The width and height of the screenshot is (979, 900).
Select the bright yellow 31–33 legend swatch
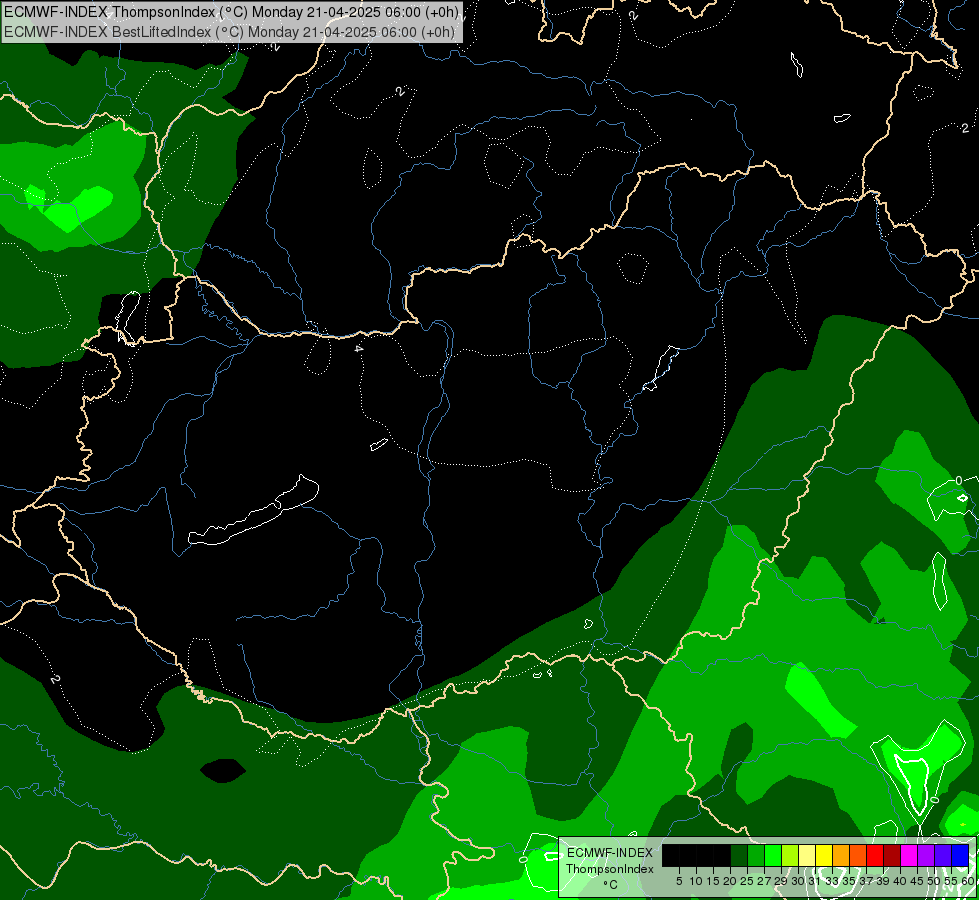pos(824,855)
